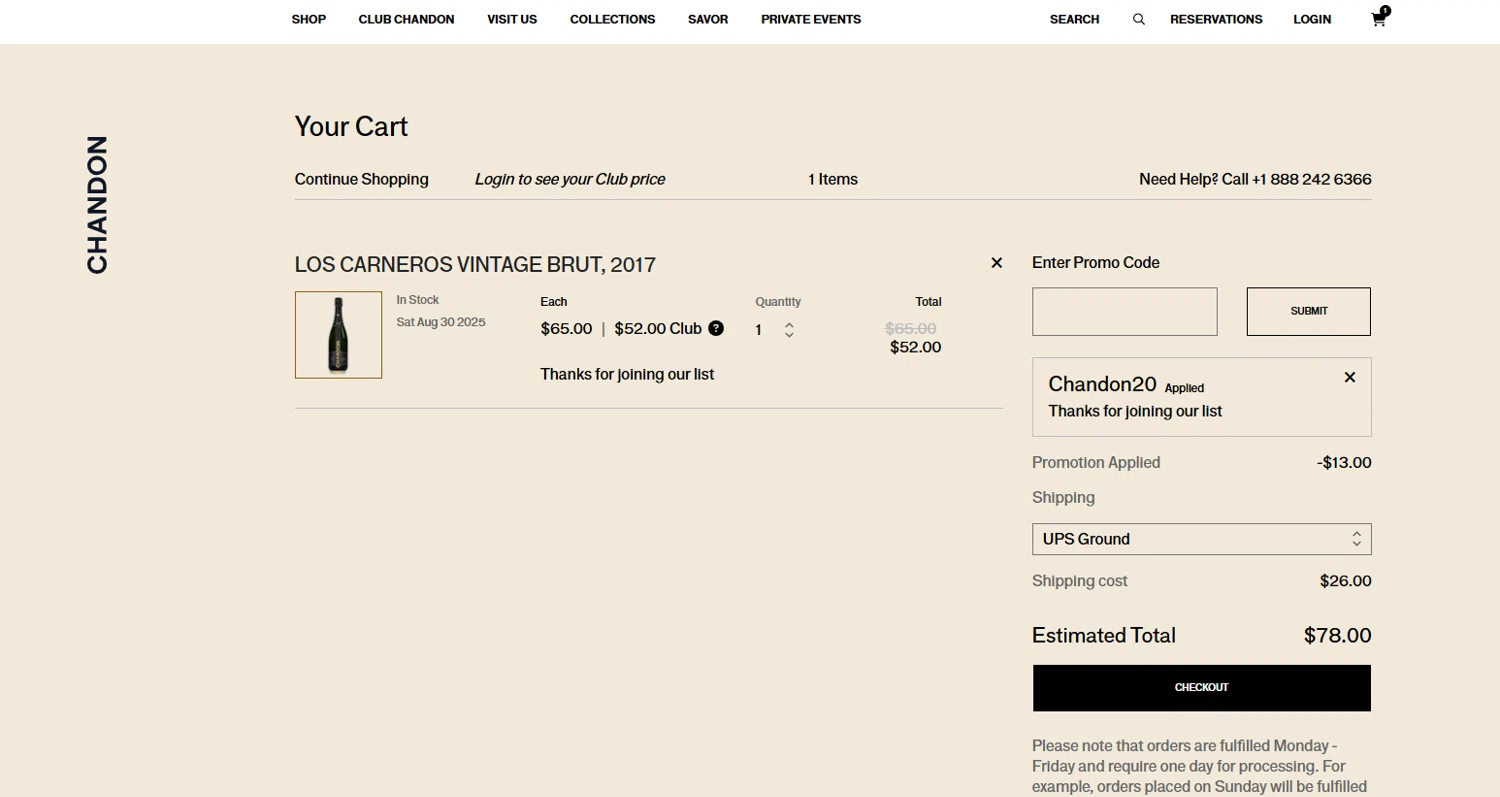This screenshot has width=1500, height=797.
Task: Click Login to see your Club price
Action: tap(570, 179)
